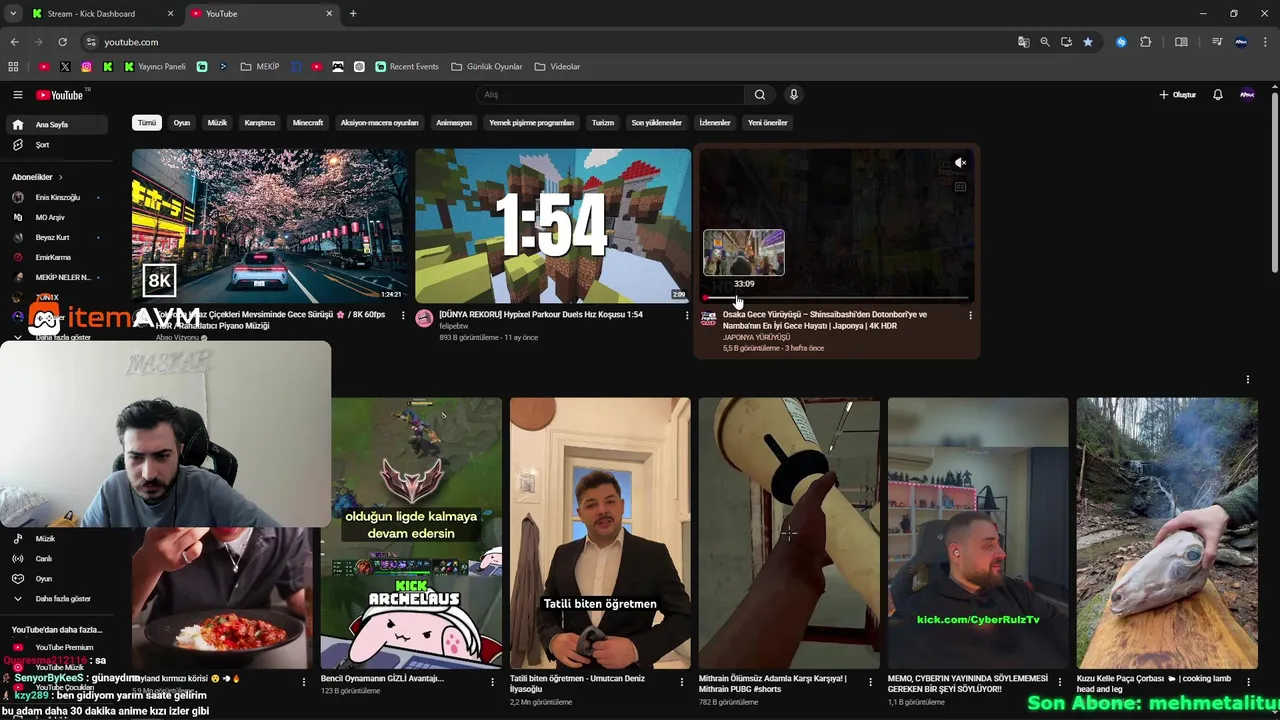Click the search magnifier button

760,95
